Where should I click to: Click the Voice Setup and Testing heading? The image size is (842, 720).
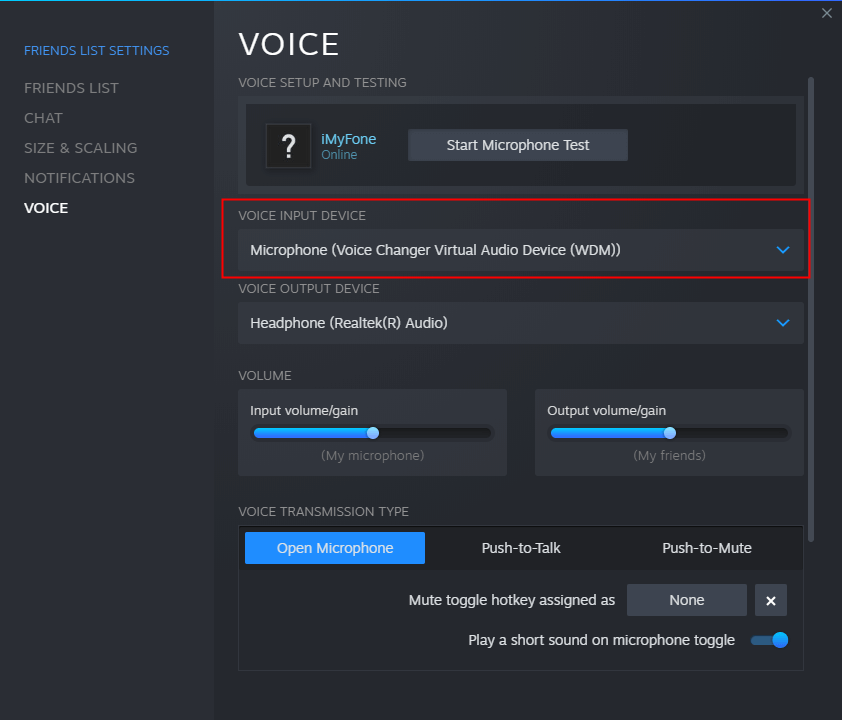click(322, 83)
